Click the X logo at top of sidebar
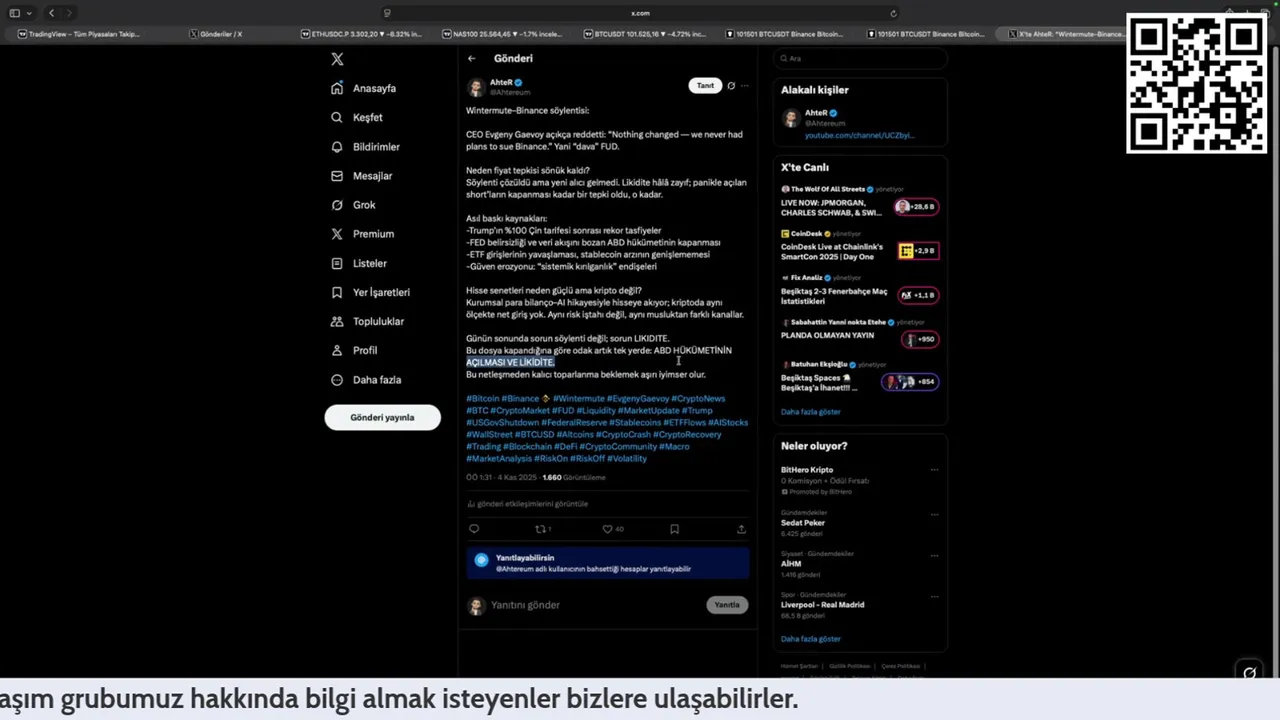The width and height of the screenshot is (1280, 720). tap(337, 59)
